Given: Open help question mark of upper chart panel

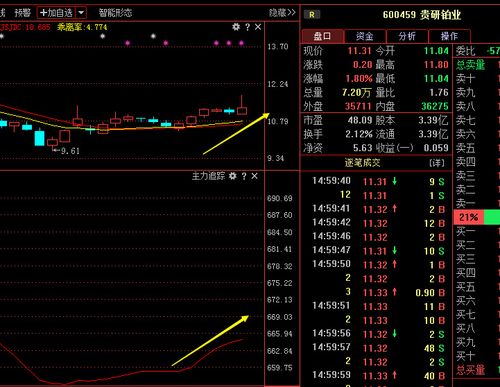Looking at the screenshot, I should coord(247,27).
